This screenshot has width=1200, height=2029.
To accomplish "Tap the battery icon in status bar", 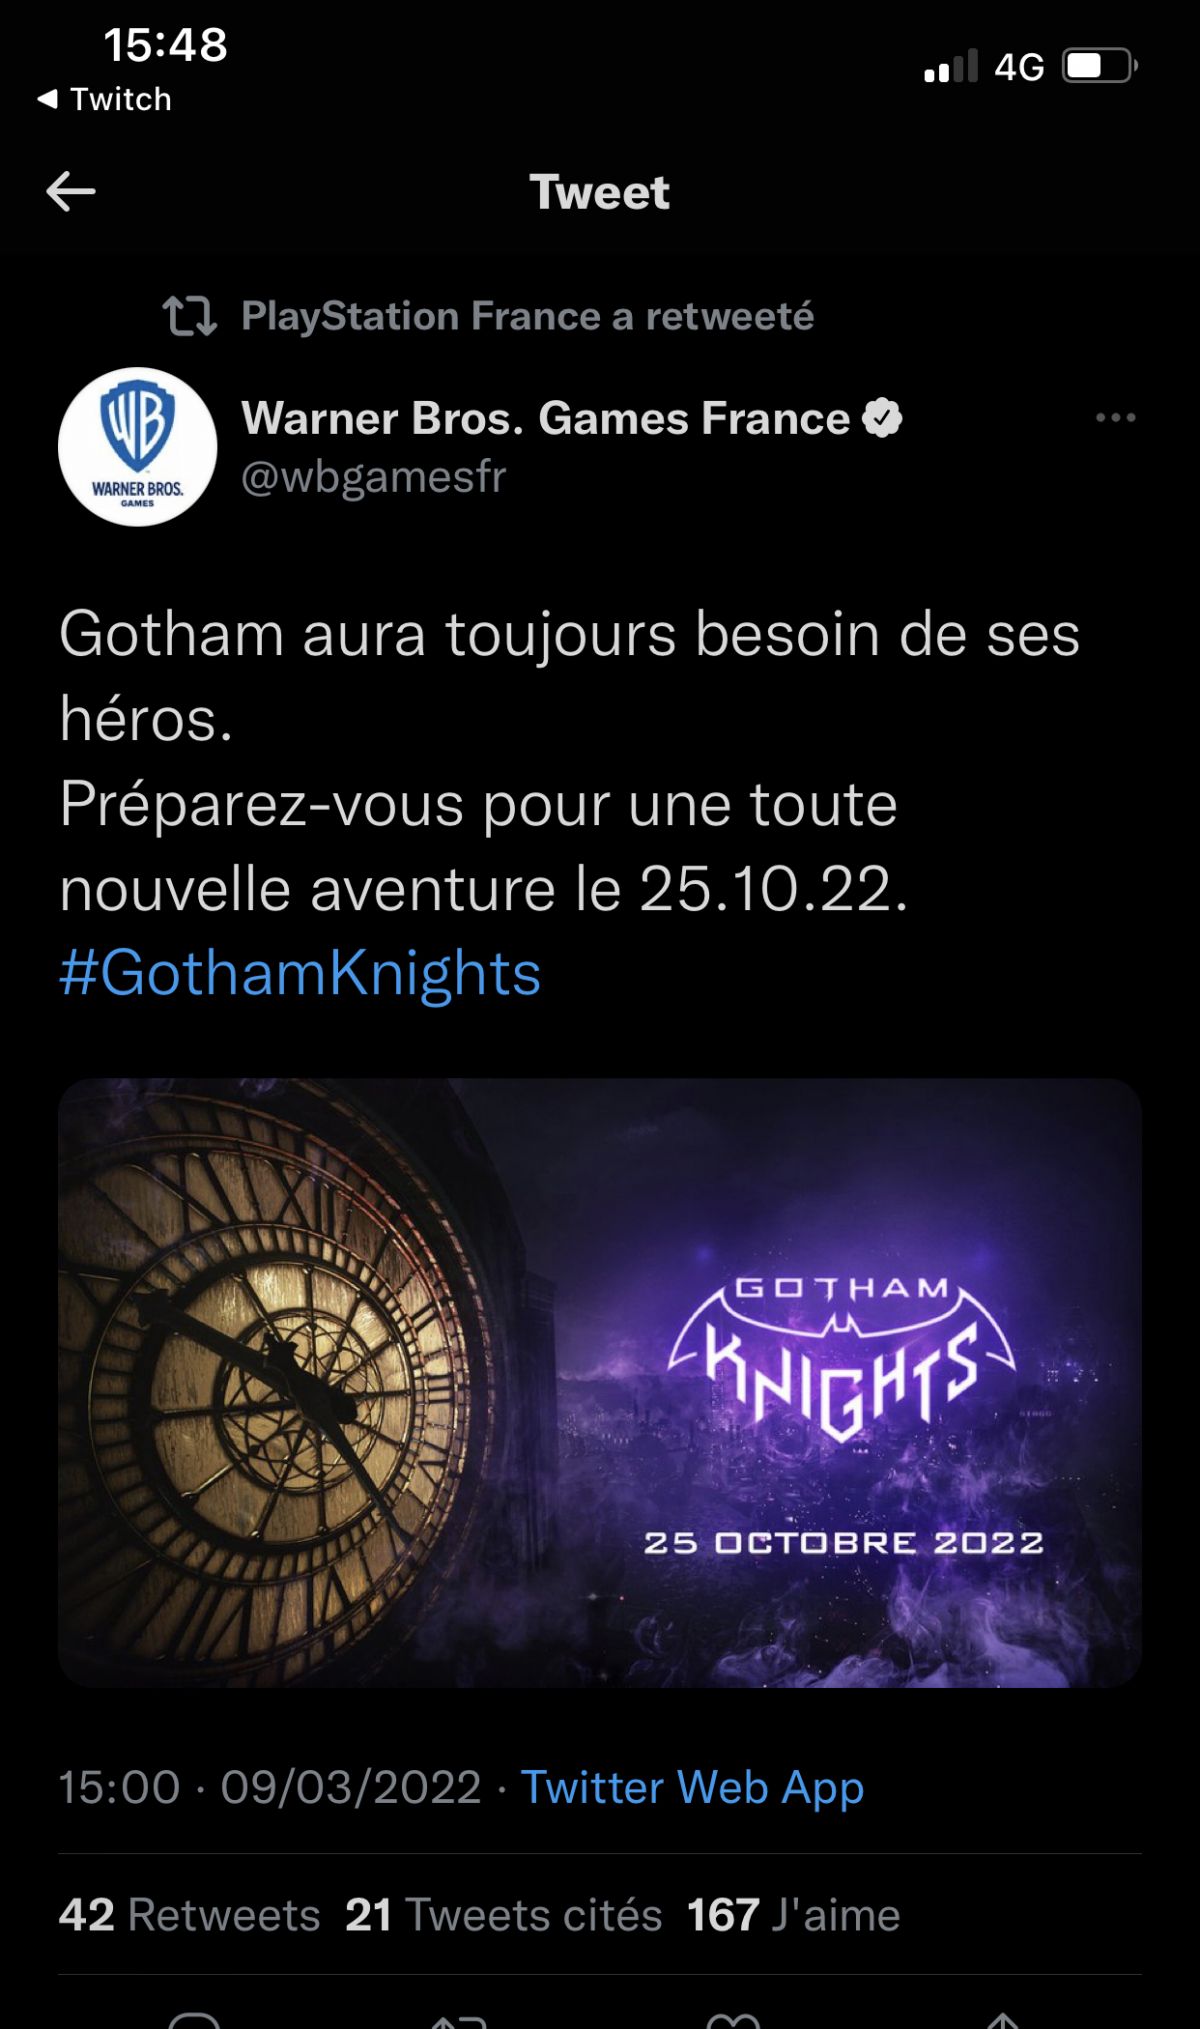I will (x=1100, y=66).
